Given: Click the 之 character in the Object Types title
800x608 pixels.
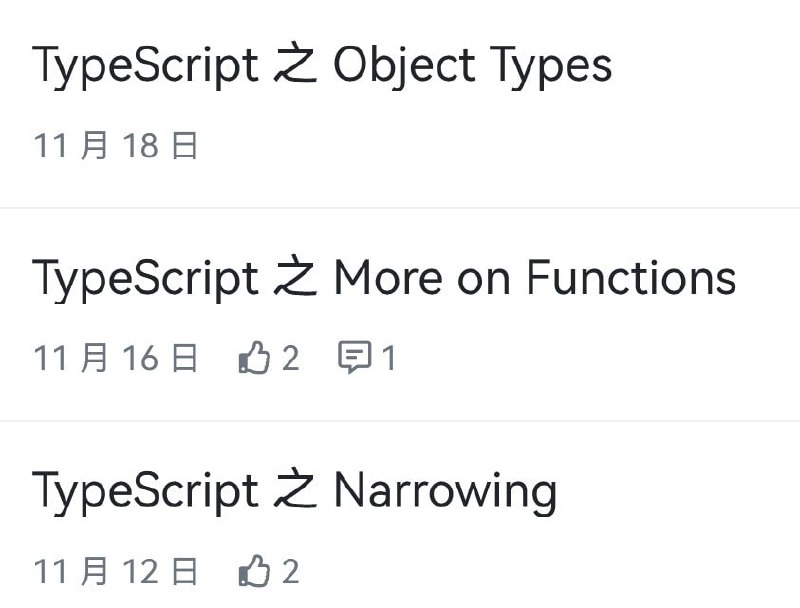Looking at the screenshot, I should (x=290, y=63).
